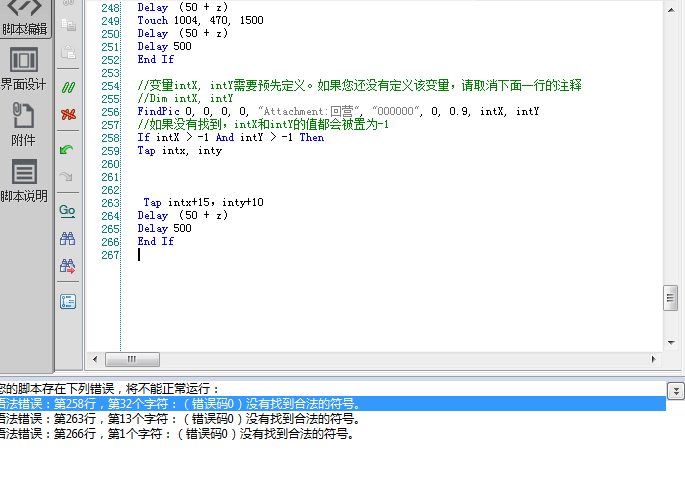The width and height of the screenshot is (685, 504).
Task: Click the binoculars find icon
Action: tap(68, 239)
